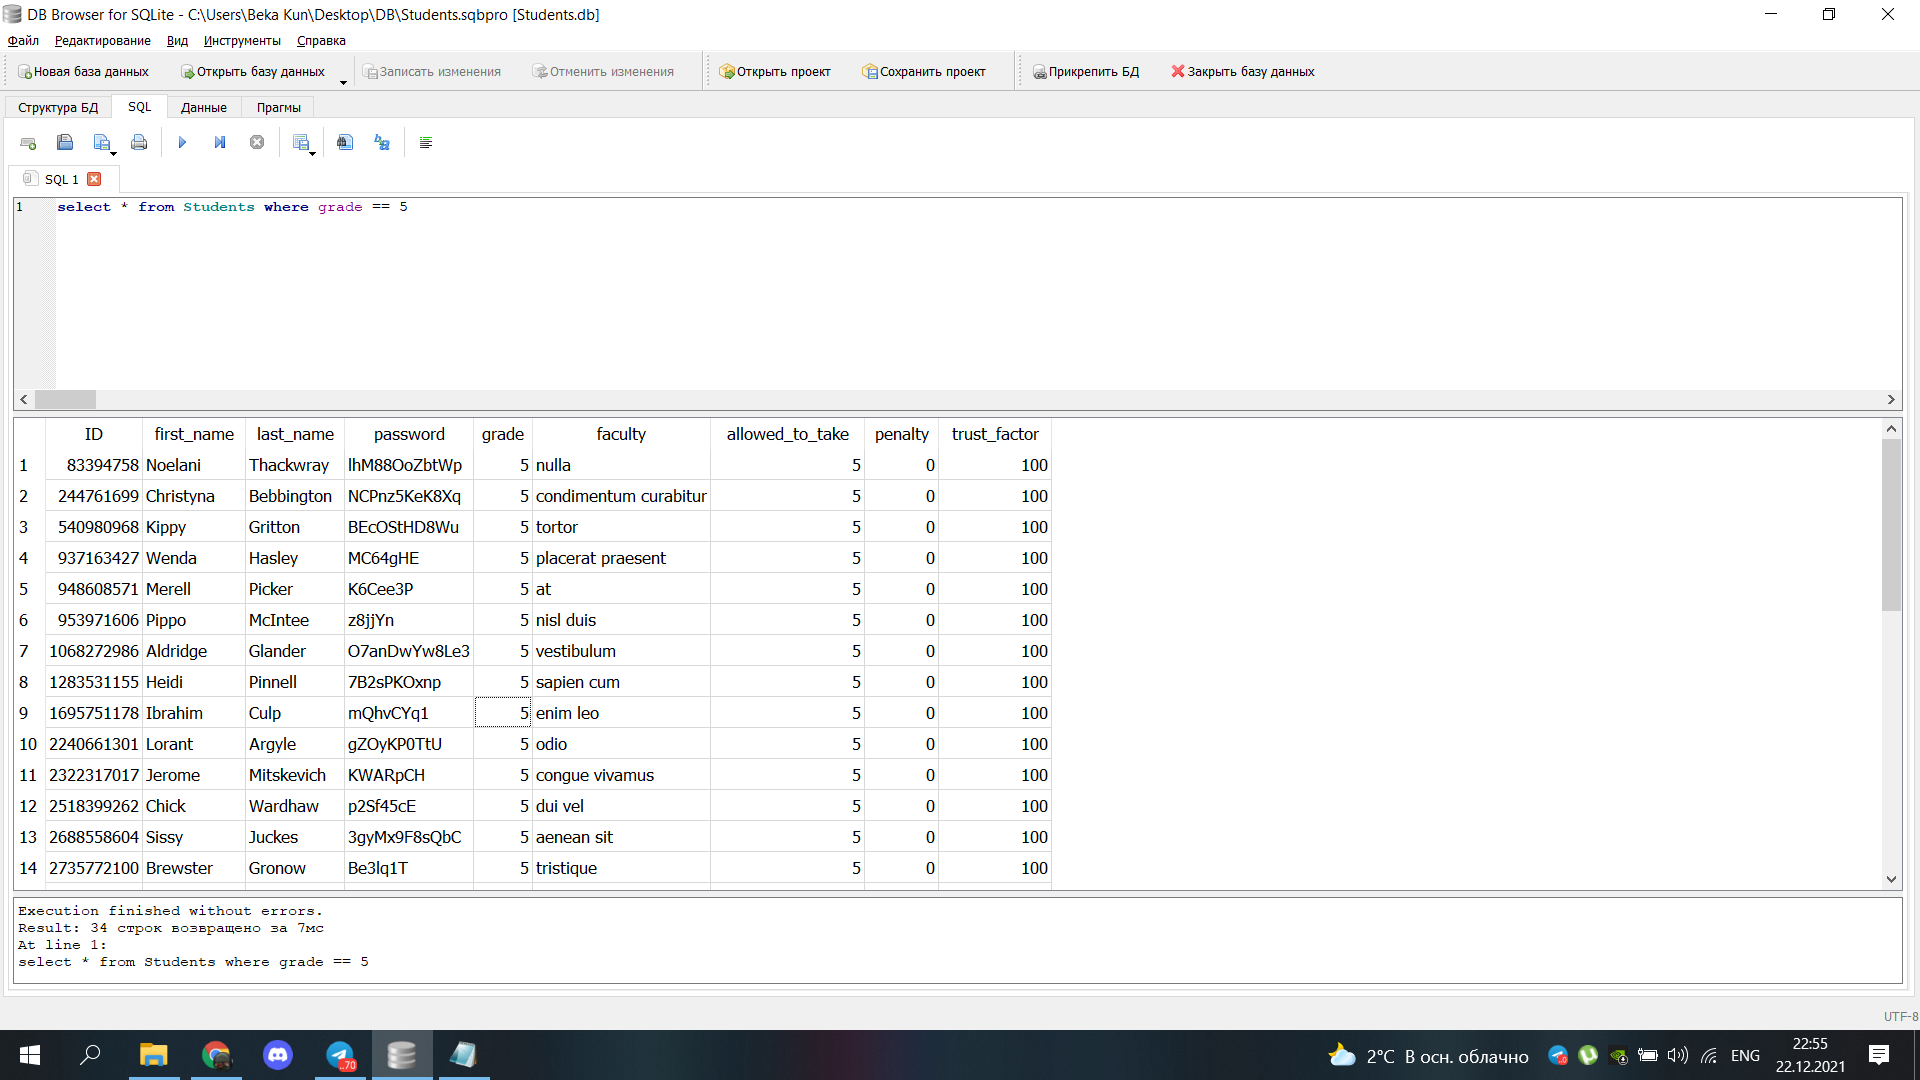The width and height of the screenshot is (1920, 1080).
Task: Switch to the Структура БД tab
Action: pyautogui.click(x=58, y=108)
